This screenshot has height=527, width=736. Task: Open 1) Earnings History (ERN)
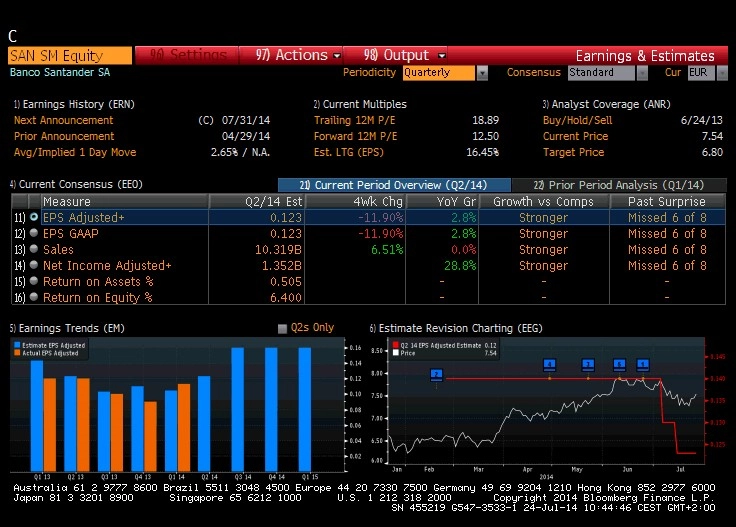(74, 104)
